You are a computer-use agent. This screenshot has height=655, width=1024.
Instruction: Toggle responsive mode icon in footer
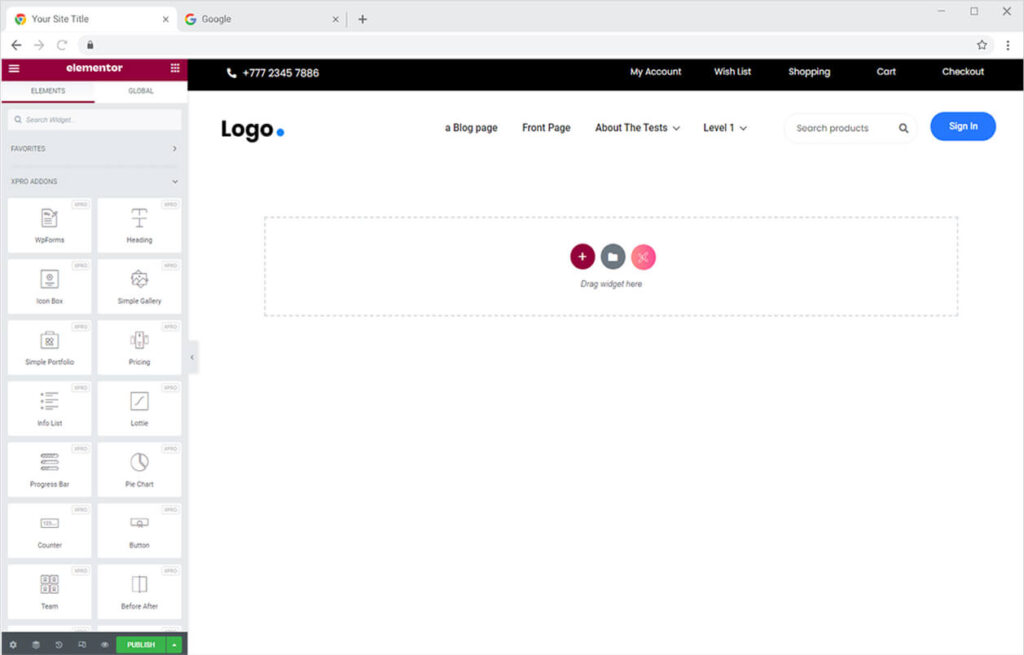(x=82, y=645)
